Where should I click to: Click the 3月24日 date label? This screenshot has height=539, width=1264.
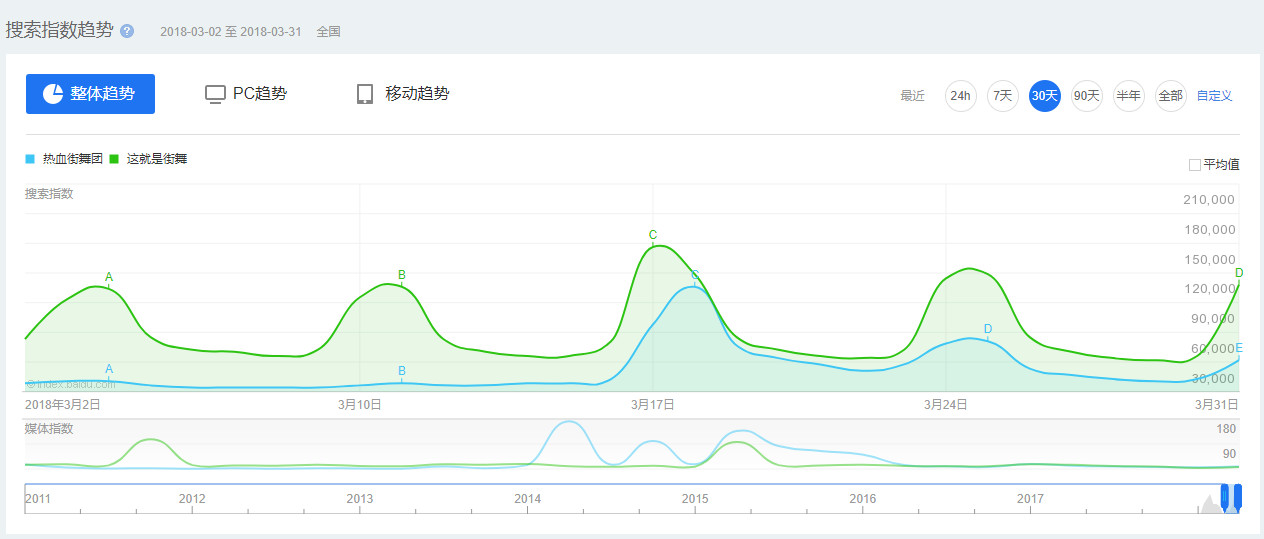[x=945, y=405]
